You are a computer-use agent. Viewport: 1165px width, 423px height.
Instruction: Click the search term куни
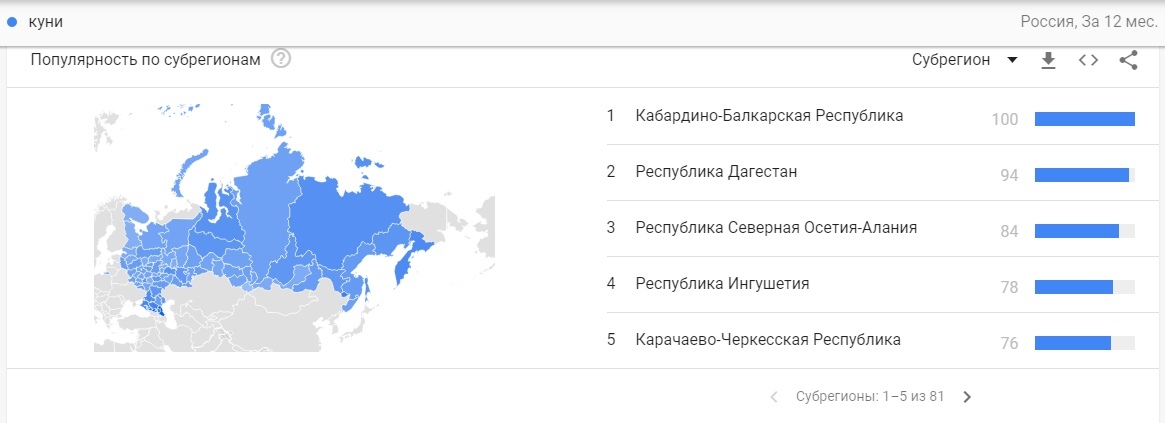[46, 21]
